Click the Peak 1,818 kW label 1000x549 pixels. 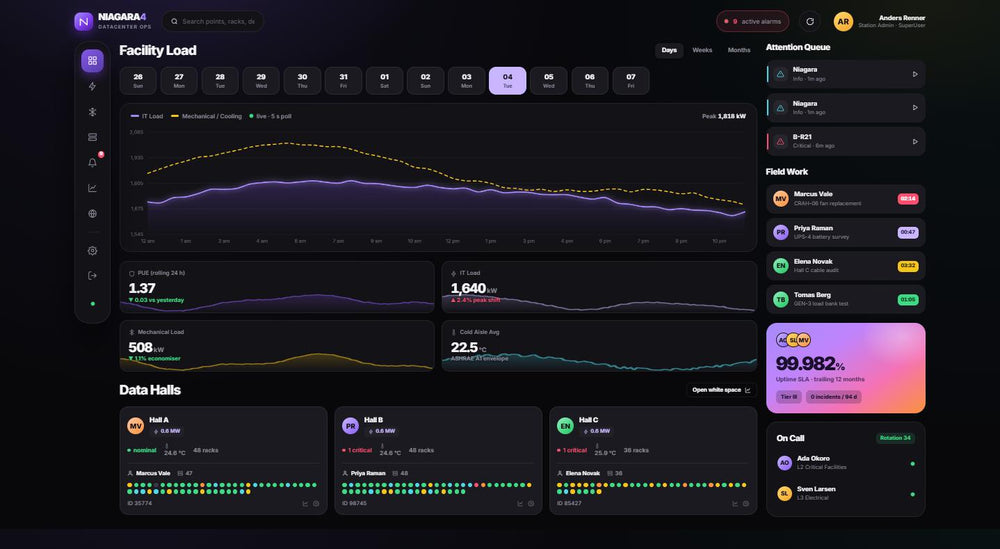click(x=723, y=116)
